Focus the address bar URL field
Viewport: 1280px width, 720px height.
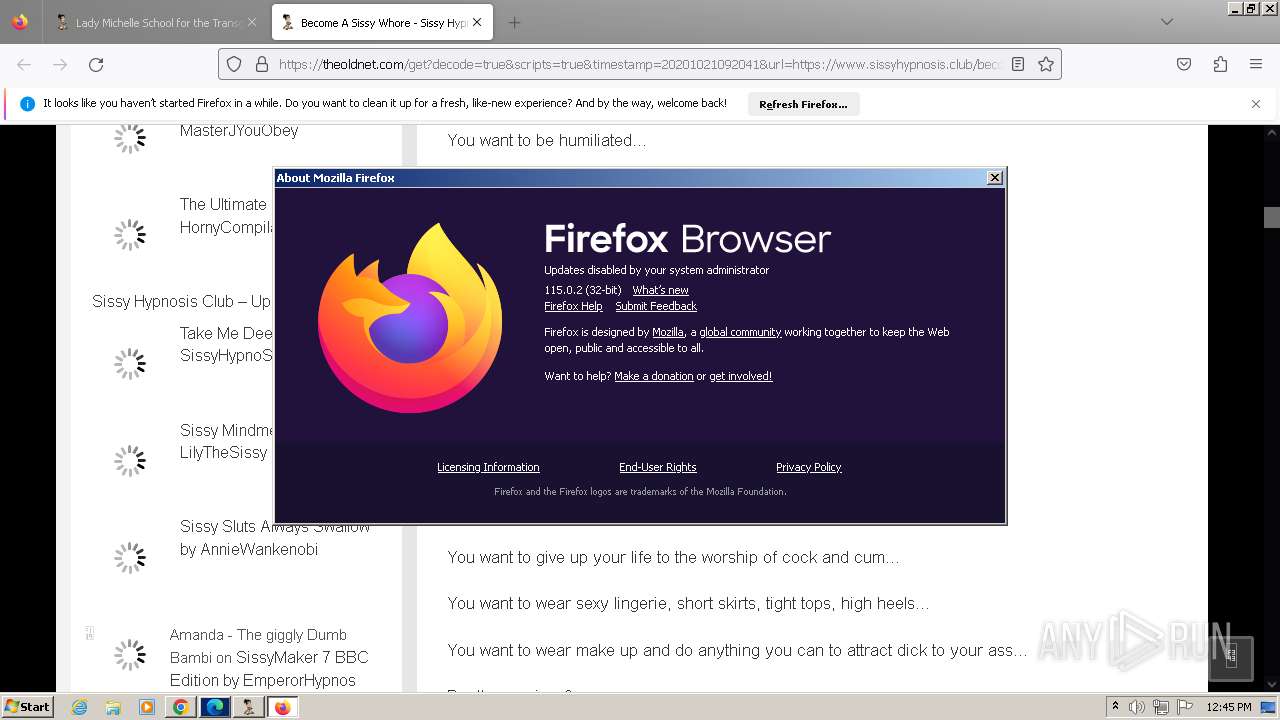(x=640, y=64)
